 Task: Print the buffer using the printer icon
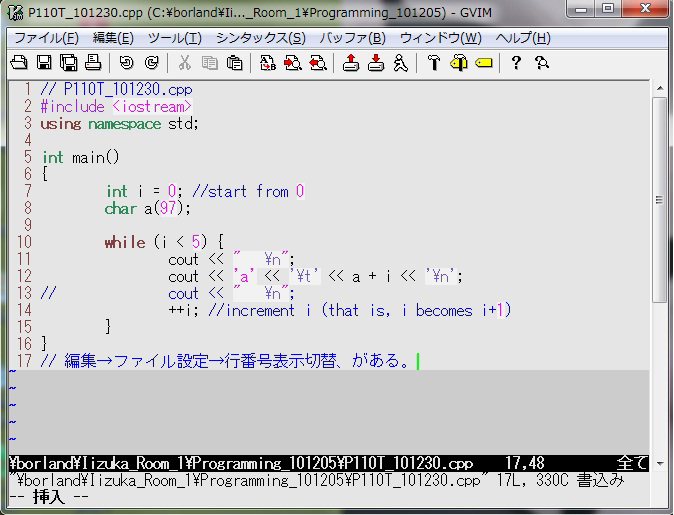[x=93, y=63]
